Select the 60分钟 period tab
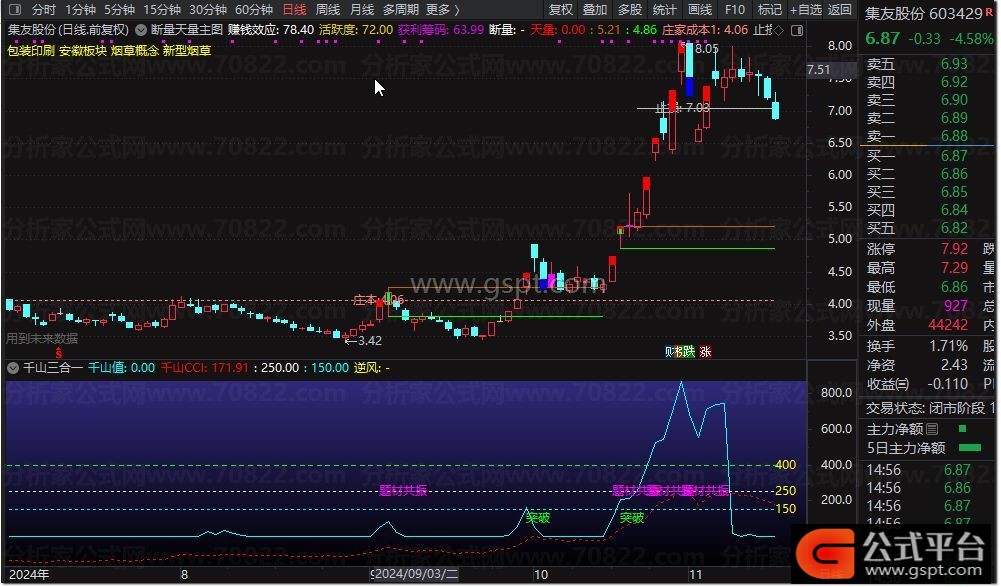The height and width of the screenshot is (587, 1001). point(254,10)
